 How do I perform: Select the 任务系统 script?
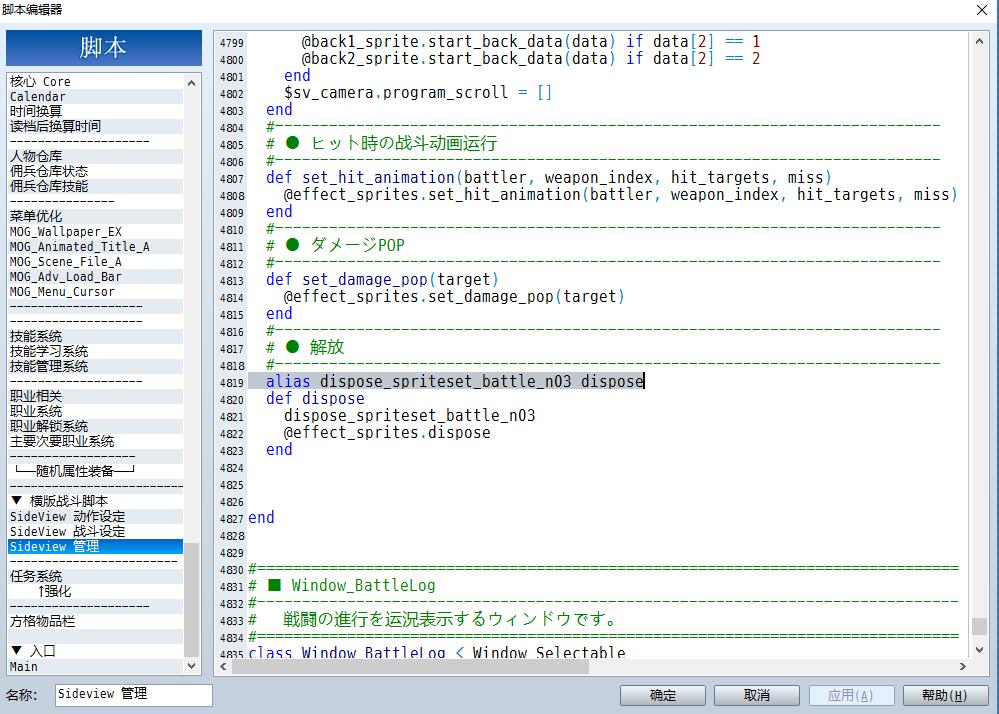click(x=96, y=576)
